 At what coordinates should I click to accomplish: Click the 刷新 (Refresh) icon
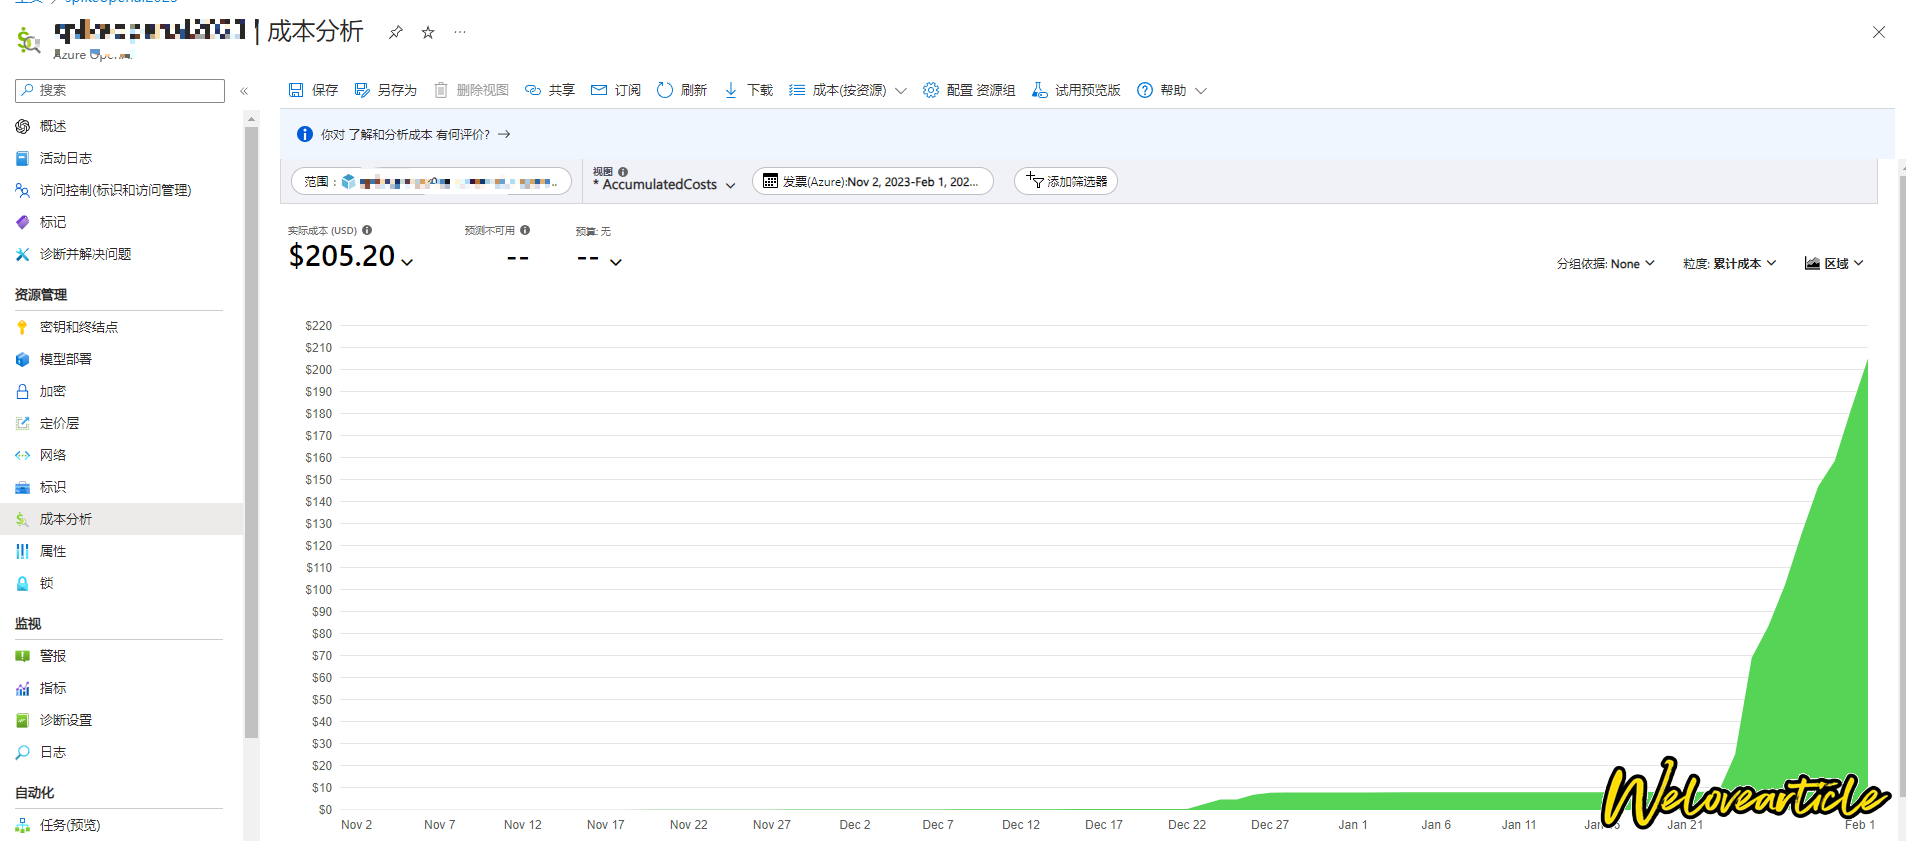pos(665,90)
